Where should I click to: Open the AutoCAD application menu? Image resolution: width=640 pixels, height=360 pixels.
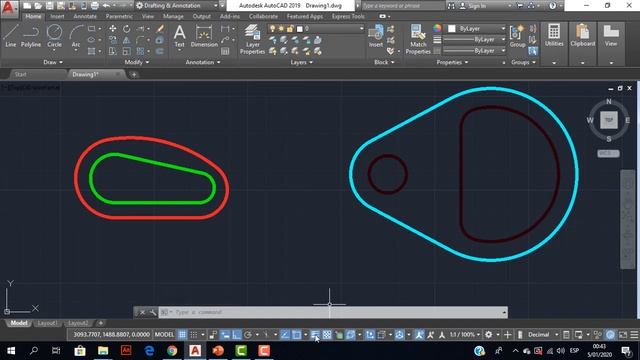coord(9,8)
